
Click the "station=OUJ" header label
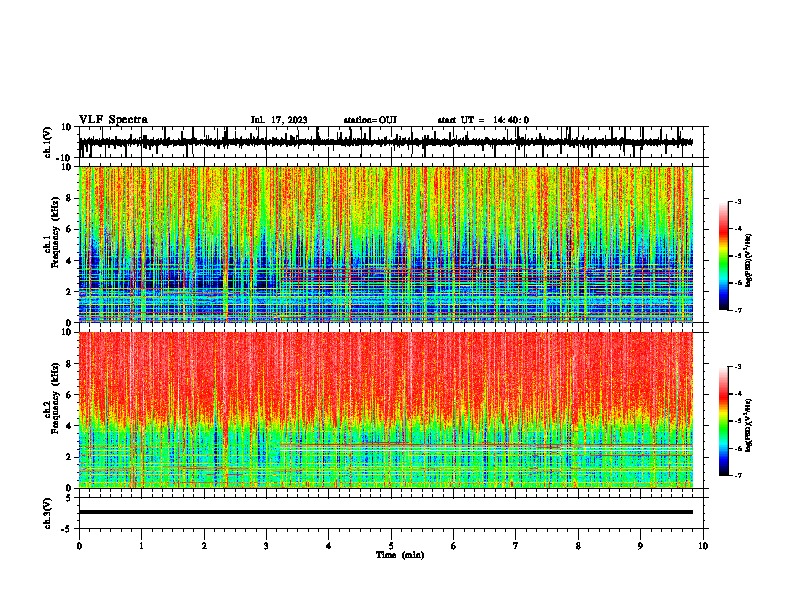(x=370, y=120)
